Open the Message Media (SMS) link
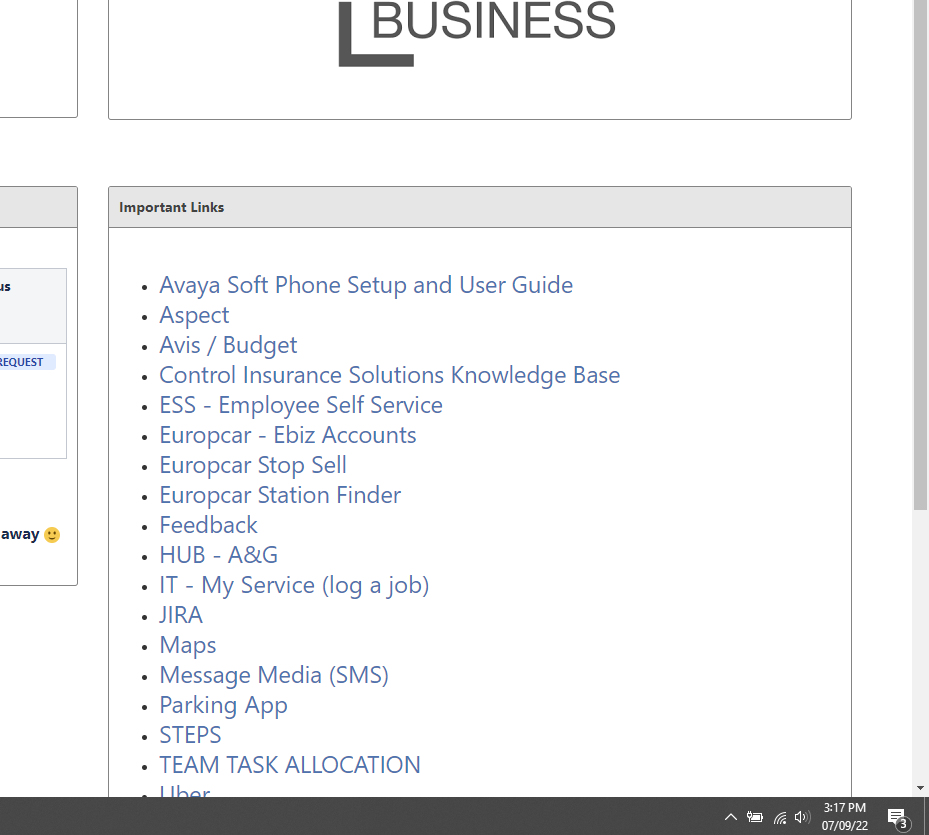Image resolution: width=929 pixels, height=835 pixels. 274,675
